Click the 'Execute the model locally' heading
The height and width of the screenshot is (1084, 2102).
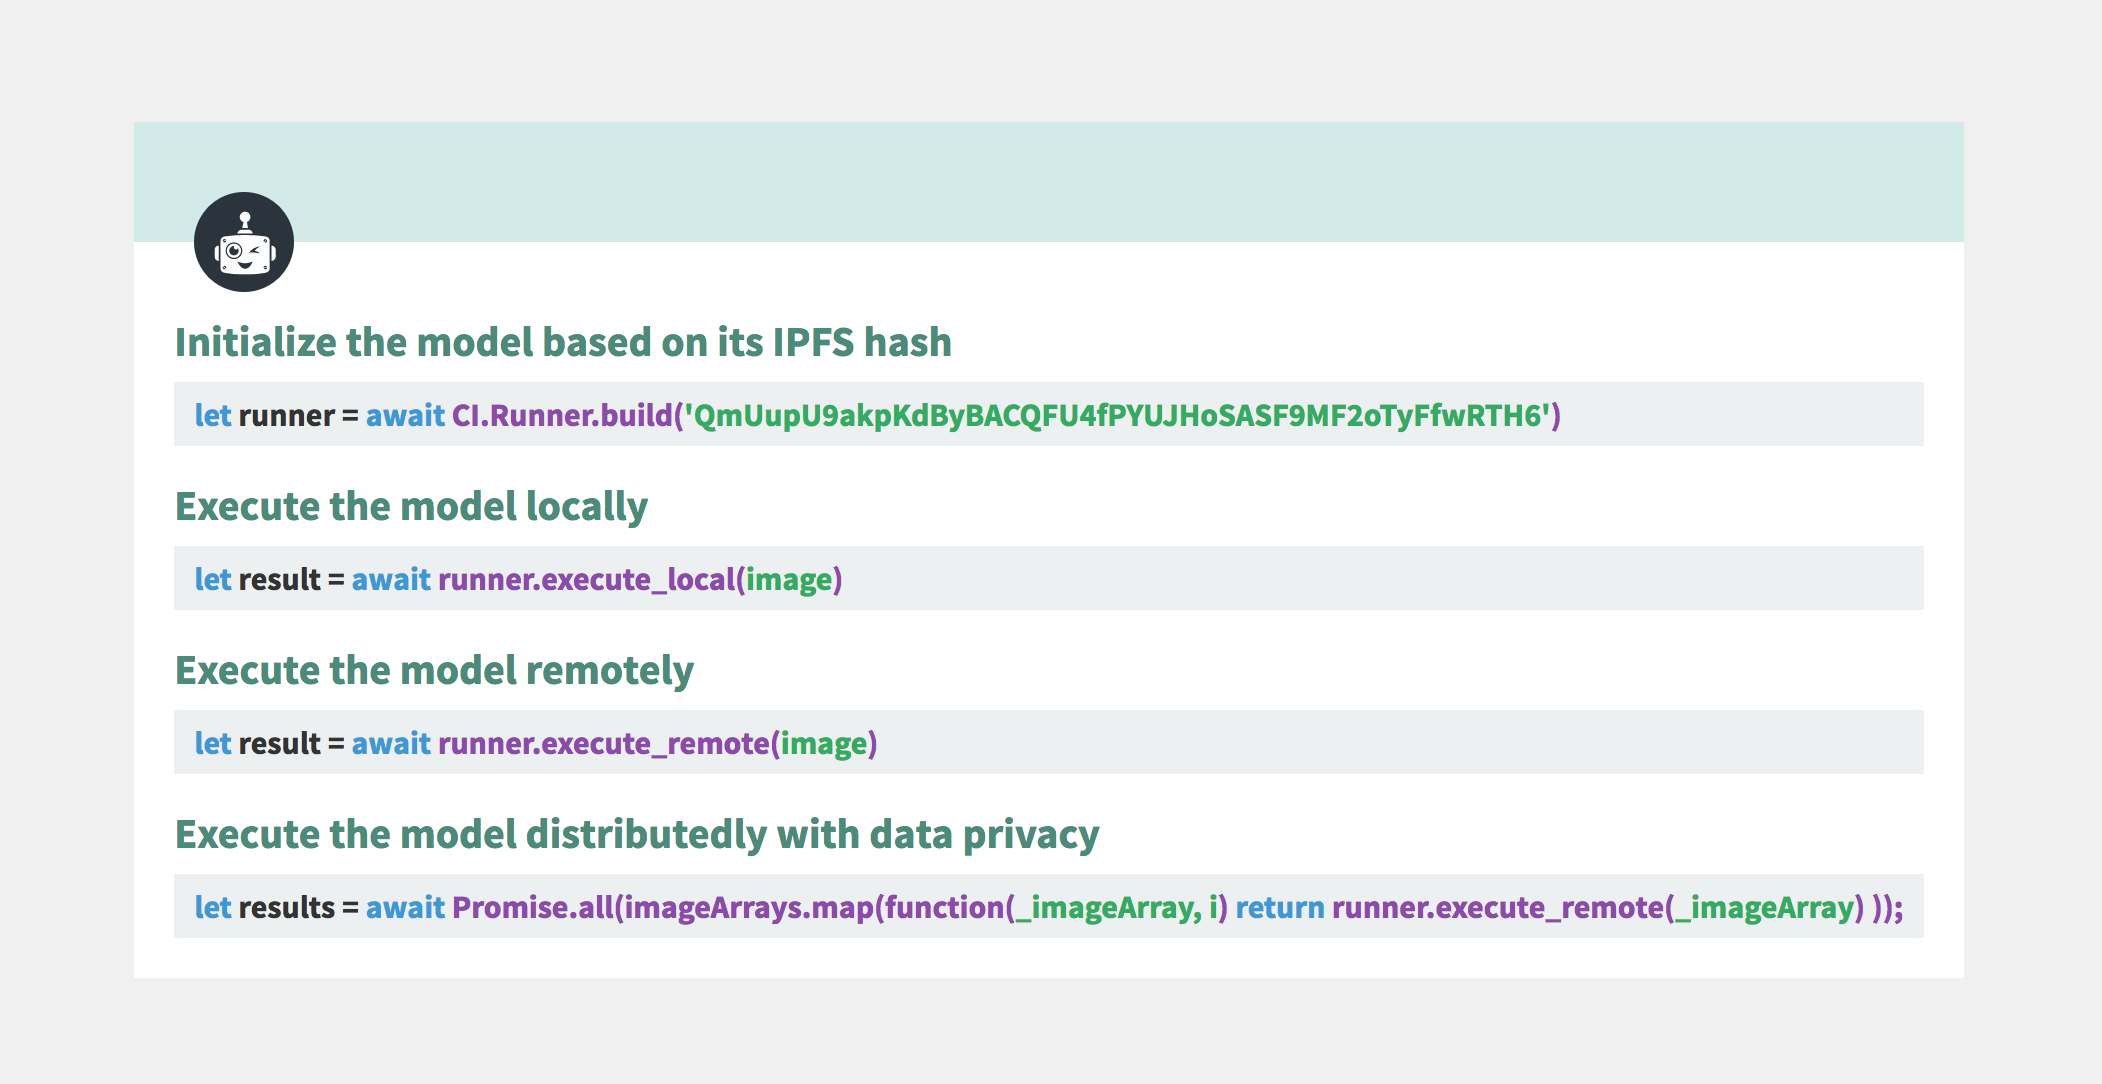pyautogui.click(x=411, y=506)
